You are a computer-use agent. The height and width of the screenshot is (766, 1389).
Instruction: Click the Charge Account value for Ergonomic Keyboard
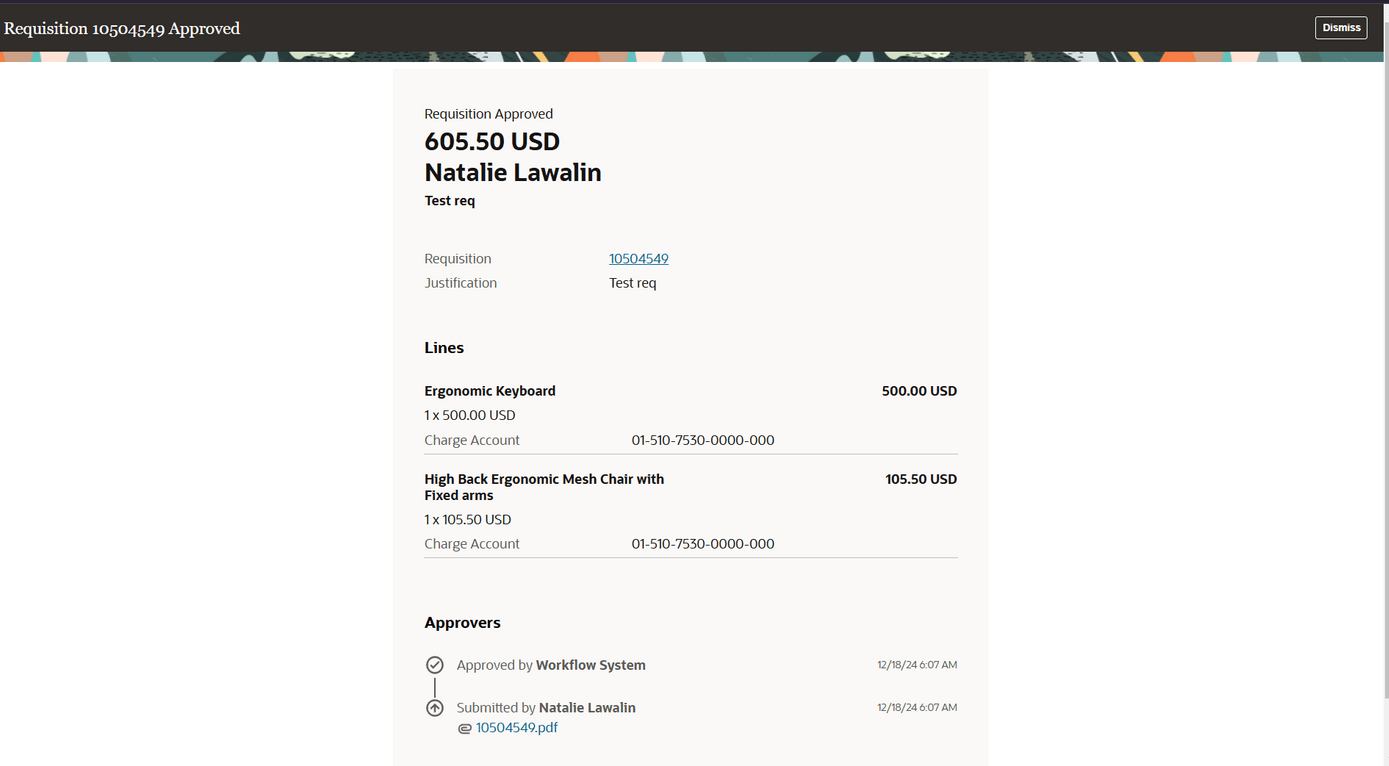tap(703, 439)
